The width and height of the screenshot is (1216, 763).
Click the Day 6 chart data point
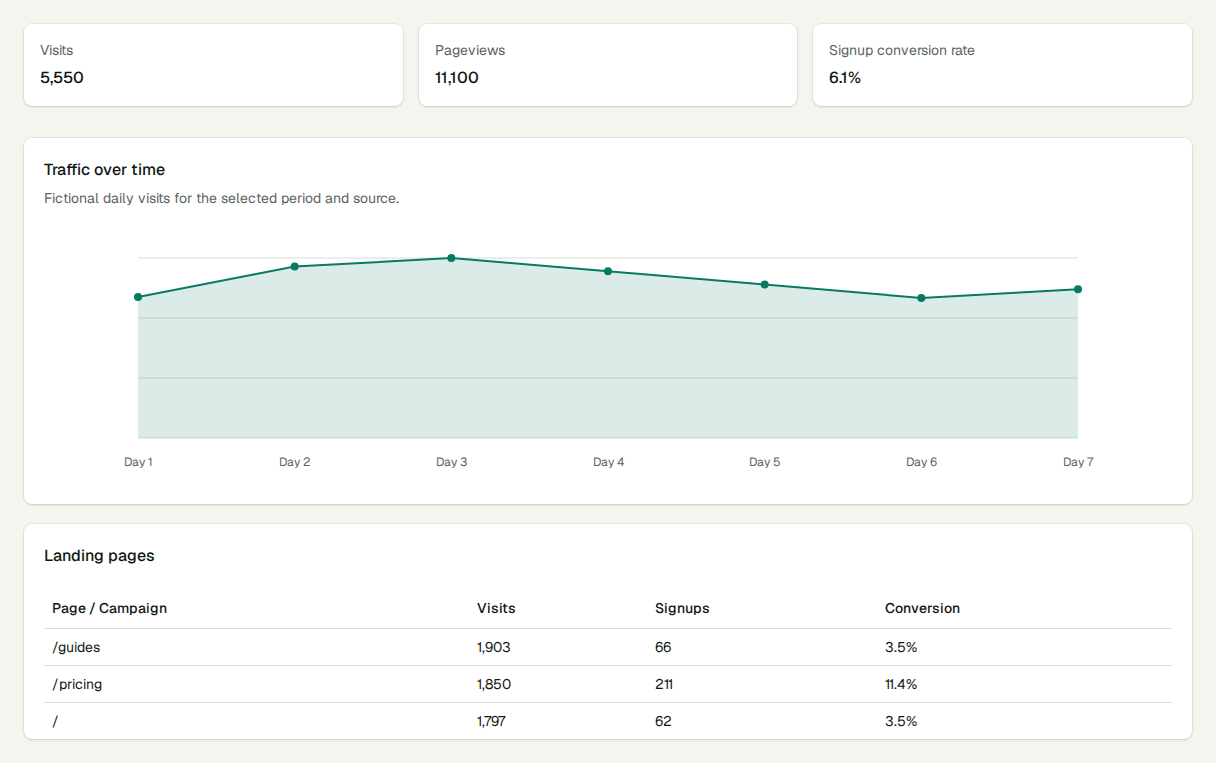921,298
